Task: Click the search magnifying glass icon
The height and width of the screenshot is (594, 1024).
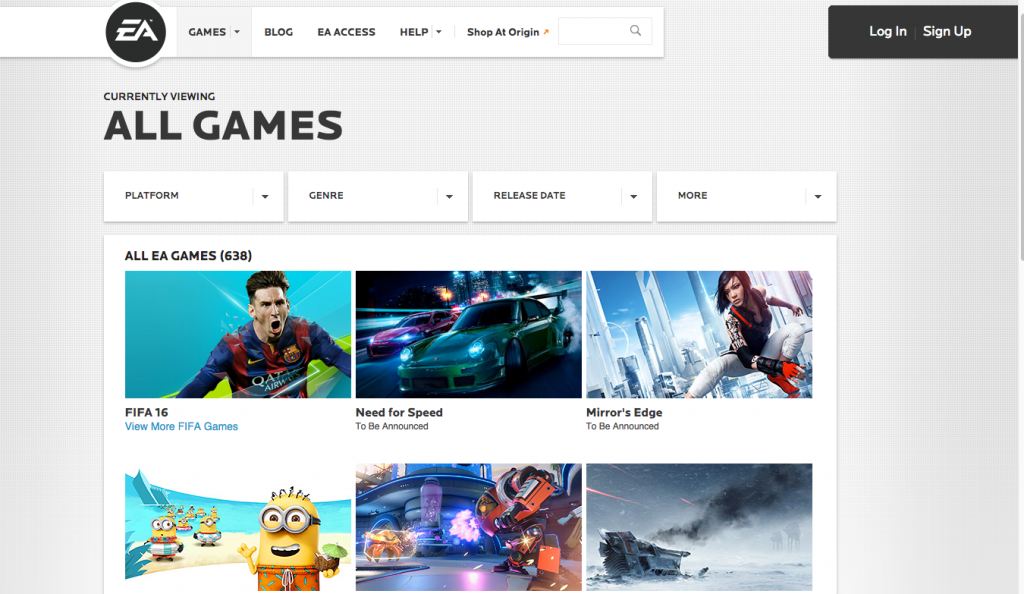Action: pyautogui.click(x=635, y=31)
